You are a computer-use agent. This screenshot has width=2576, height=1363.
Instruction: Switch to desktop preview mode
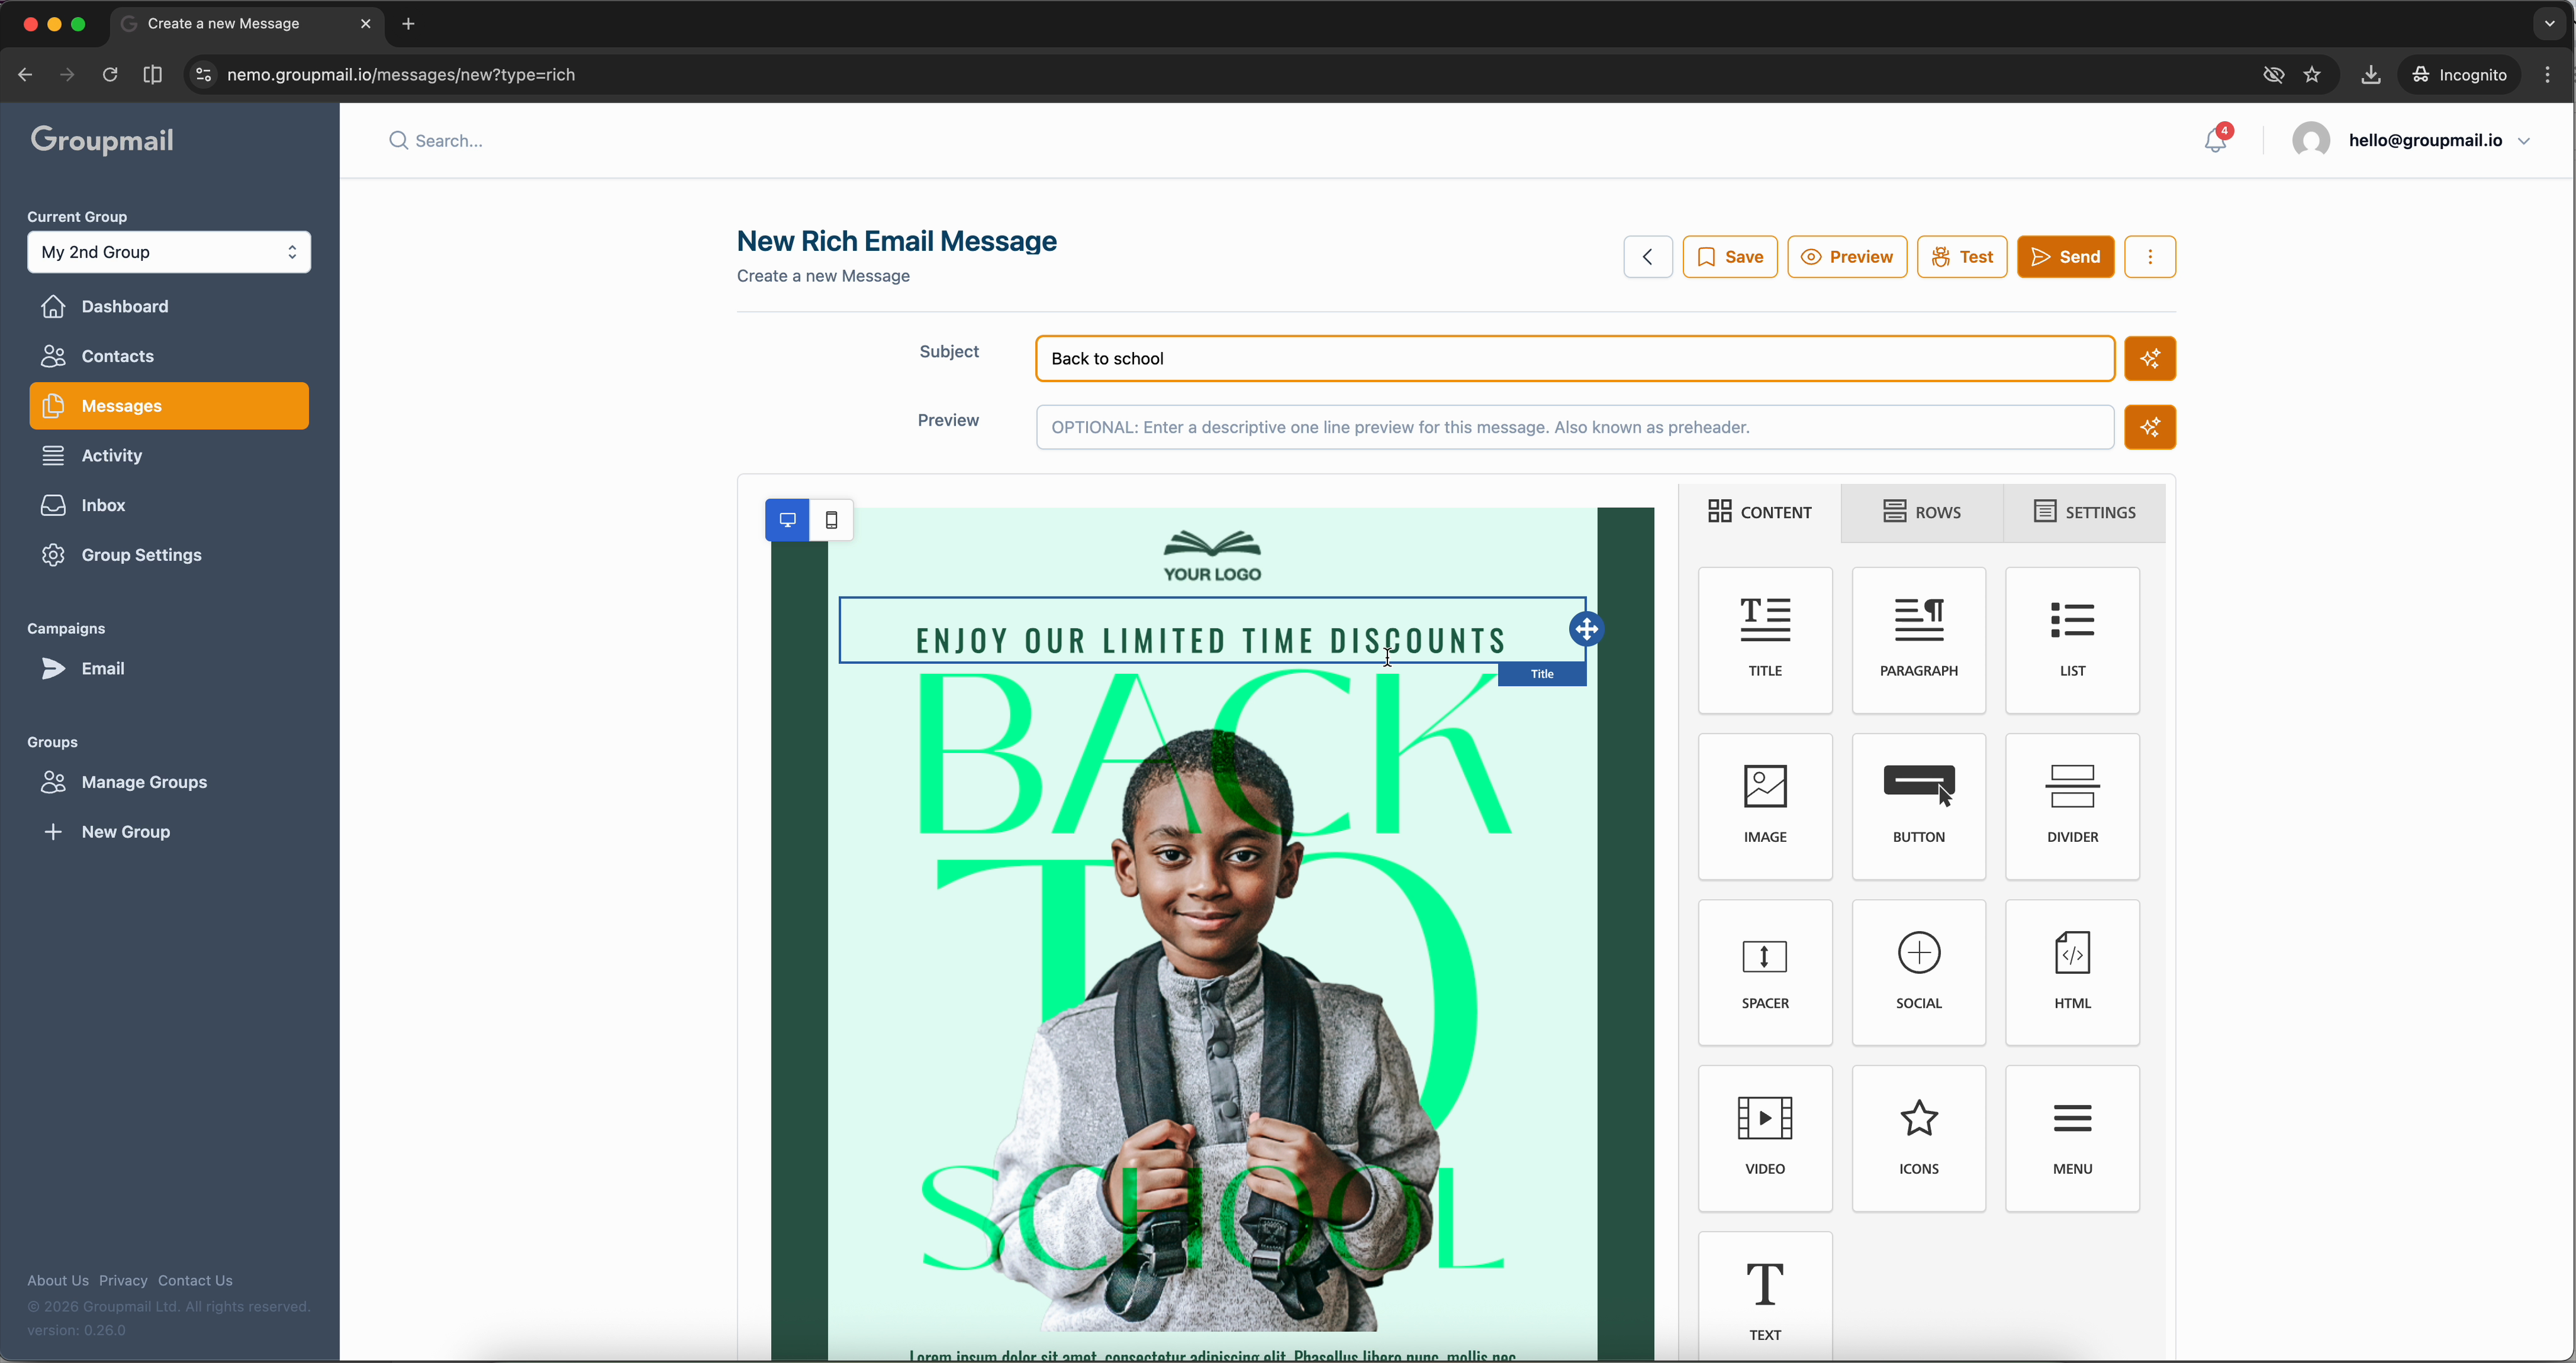point(787,520)
